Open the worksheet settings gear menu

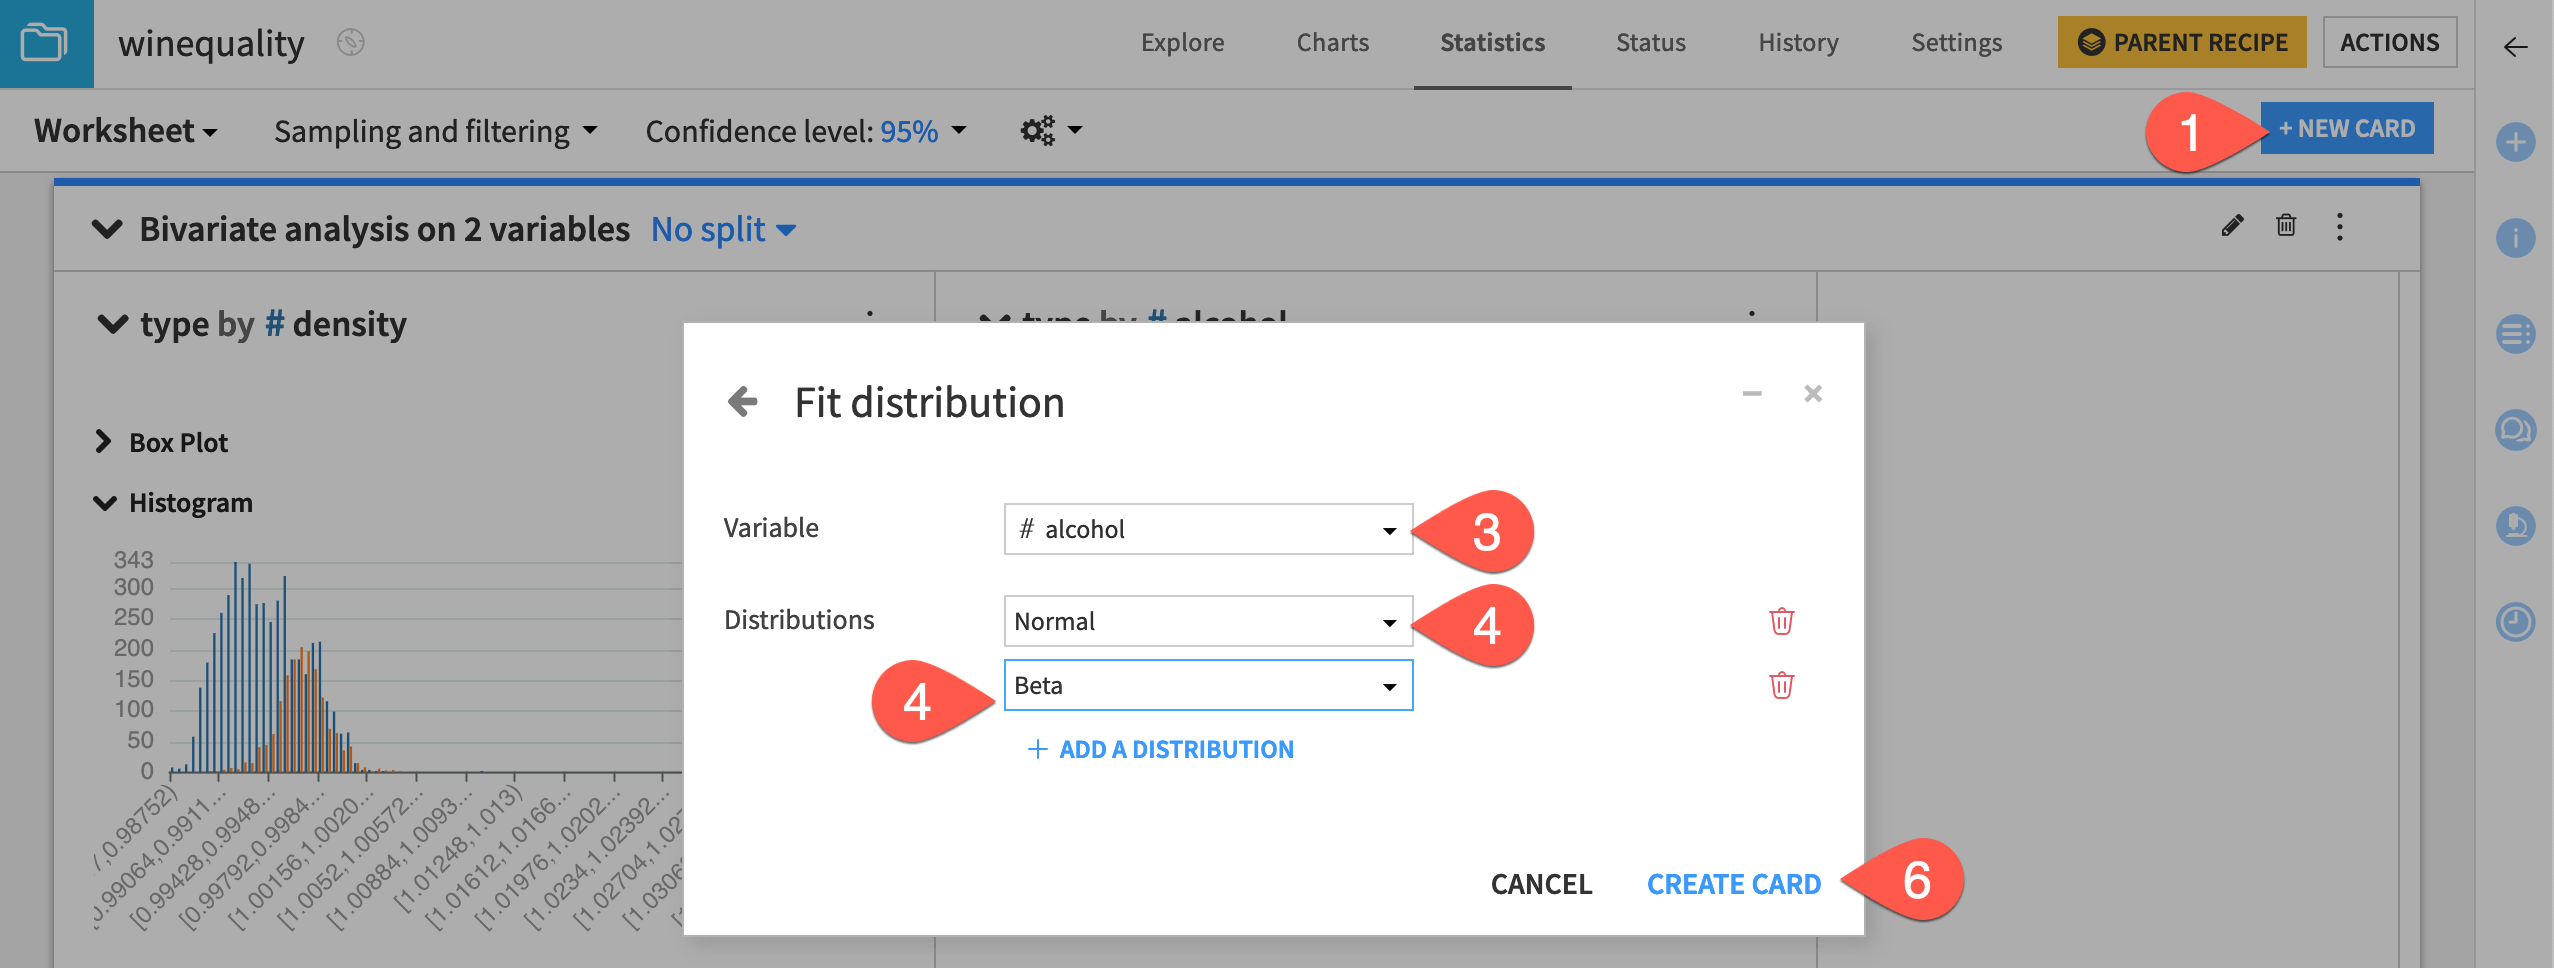(x=1038, y=130)
